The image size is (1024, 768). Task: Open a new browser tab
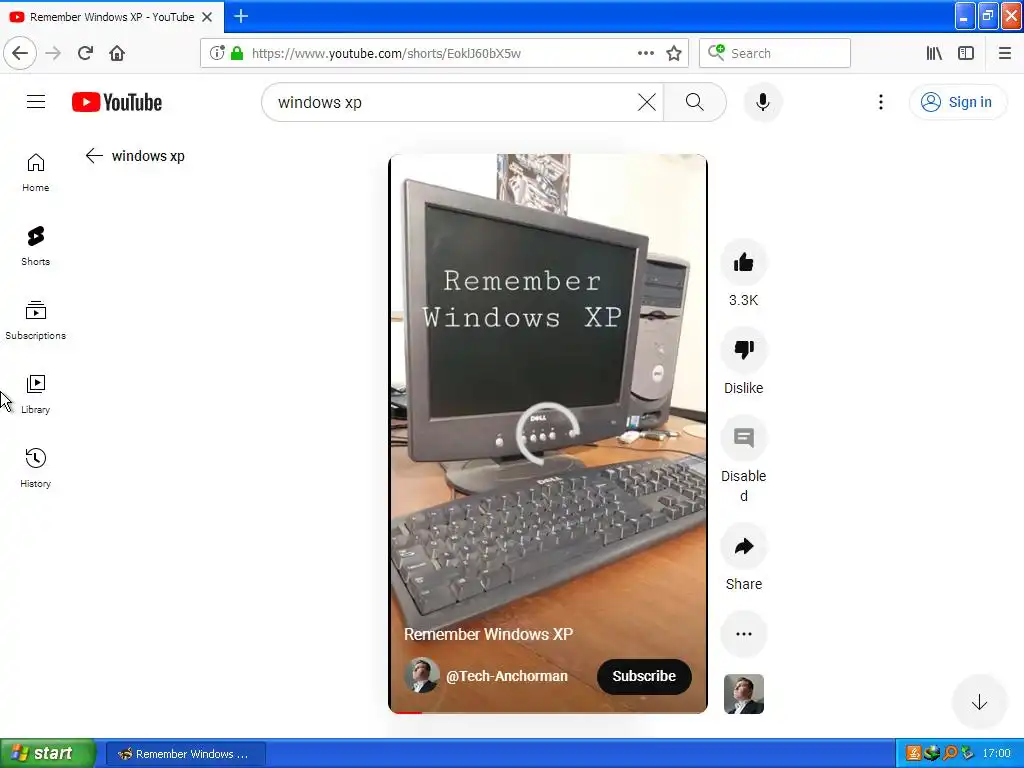point(240,16)
